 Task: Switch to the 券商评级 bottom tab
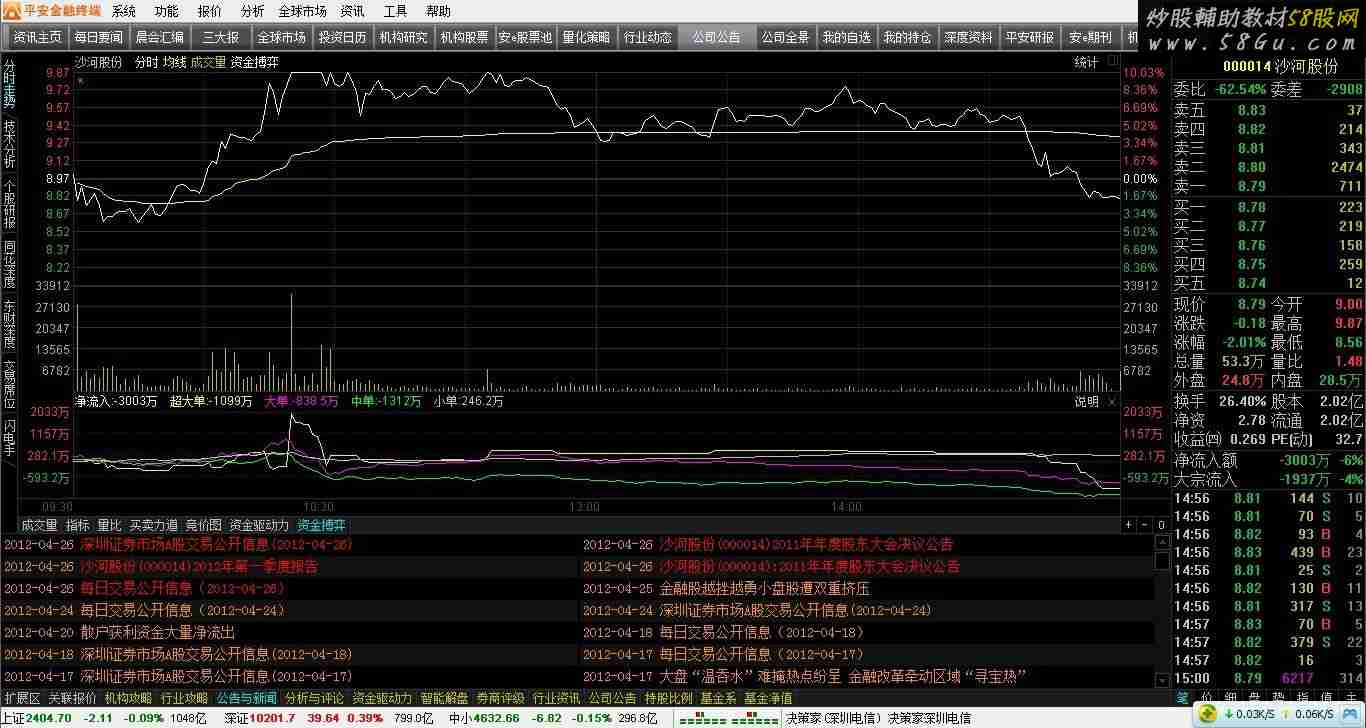[500, 698]
